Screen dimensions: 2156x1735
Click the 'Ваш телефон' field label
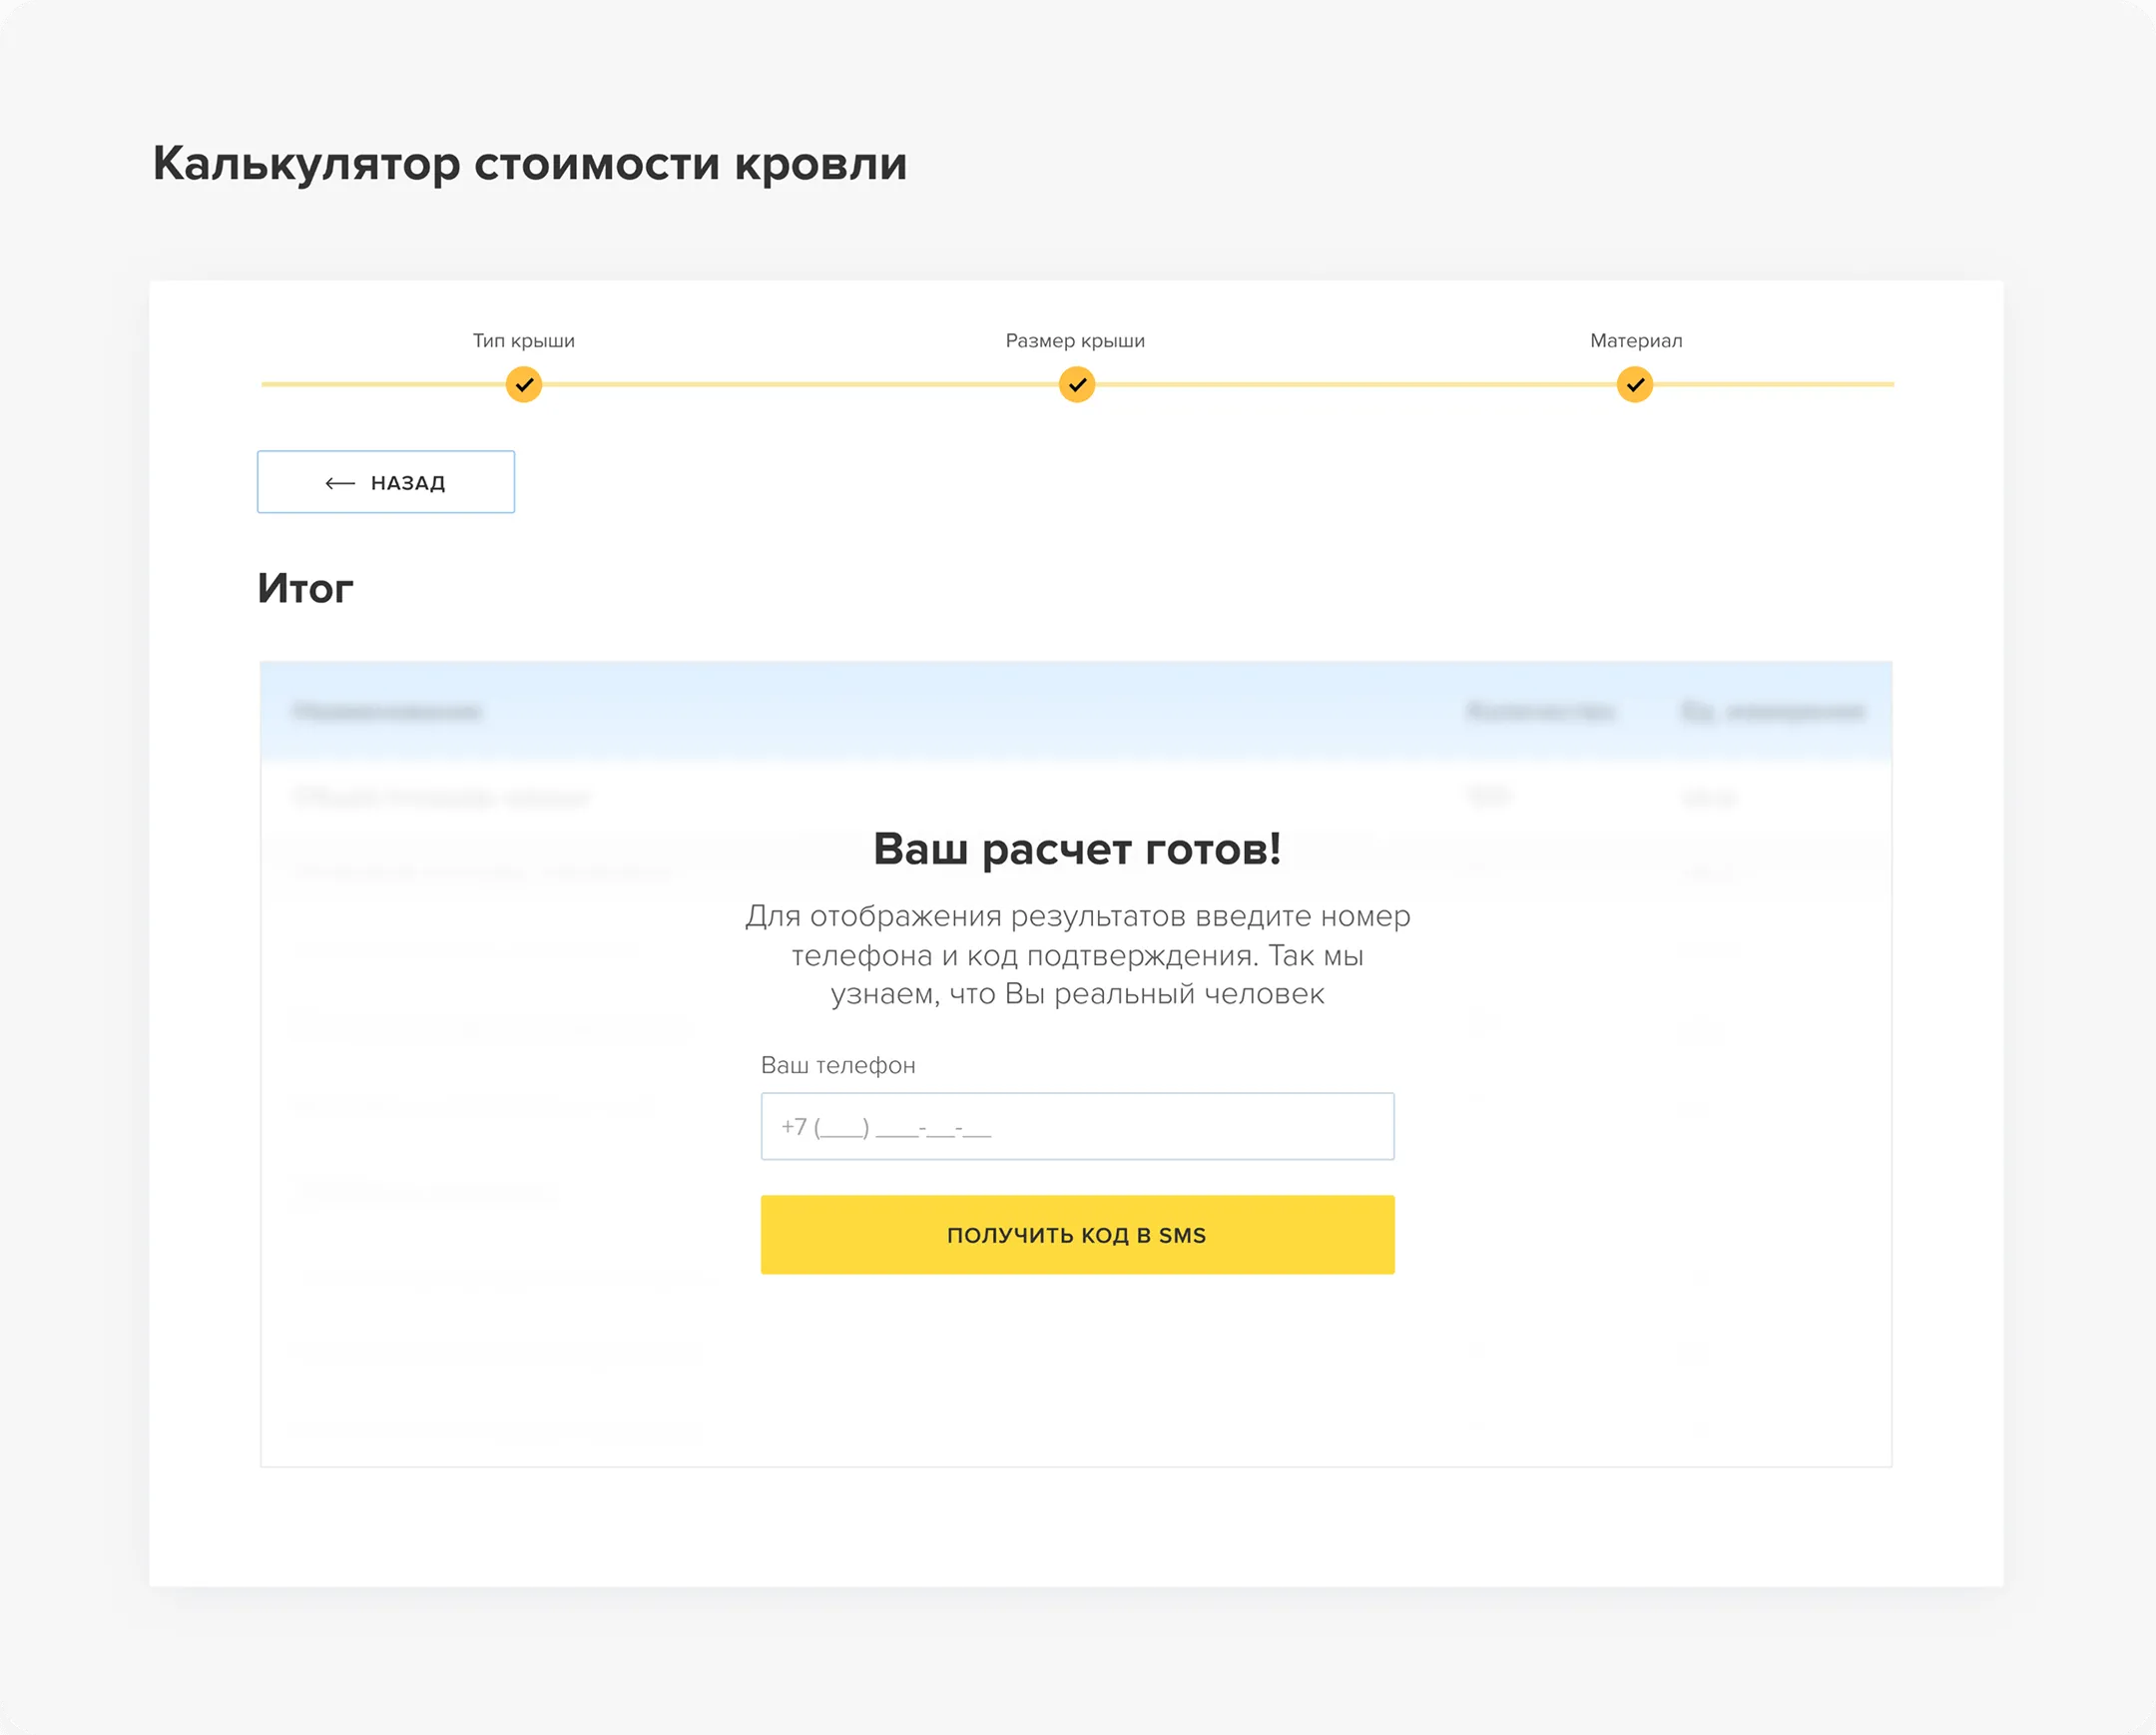pyautogui.click(x=838, y=1065)
